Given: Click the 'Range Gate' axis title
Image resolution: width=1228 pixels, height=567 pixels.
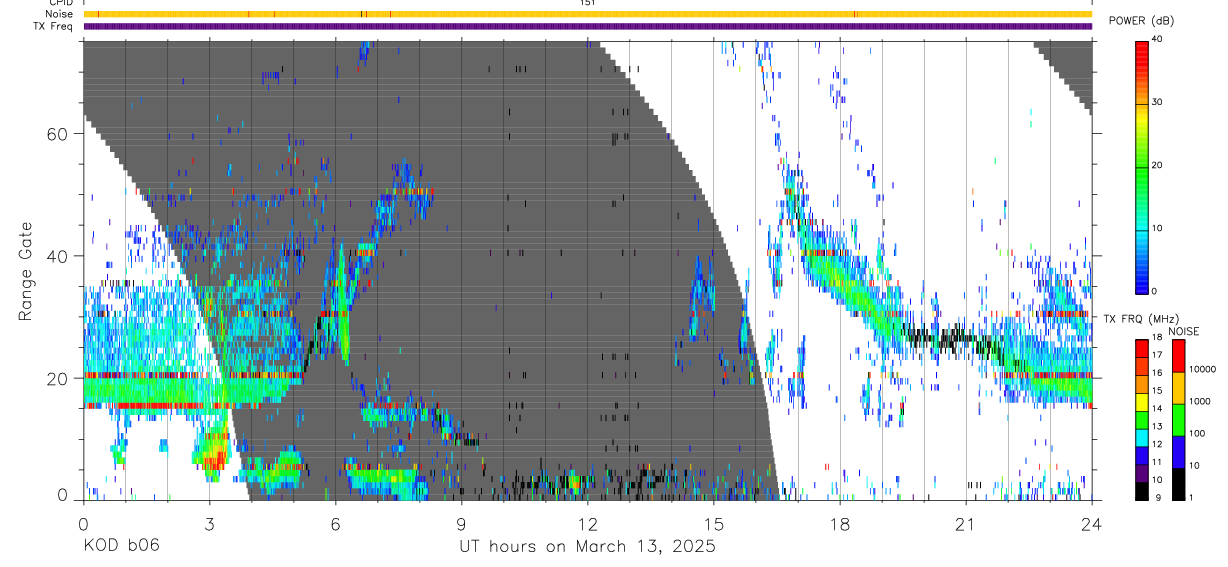Looking at the screenshot, I should pyautogui.click(x=24, y=272).
